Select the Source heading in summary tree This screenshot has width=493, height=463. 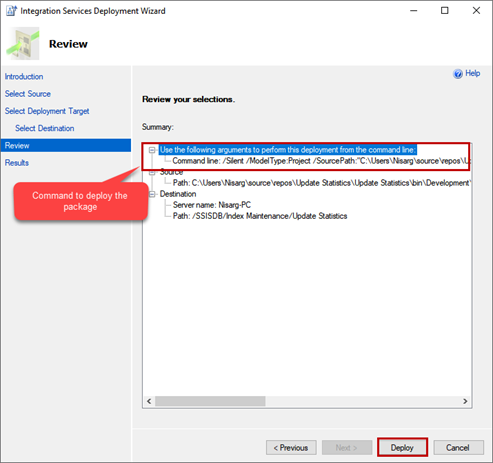click(171, 172)
